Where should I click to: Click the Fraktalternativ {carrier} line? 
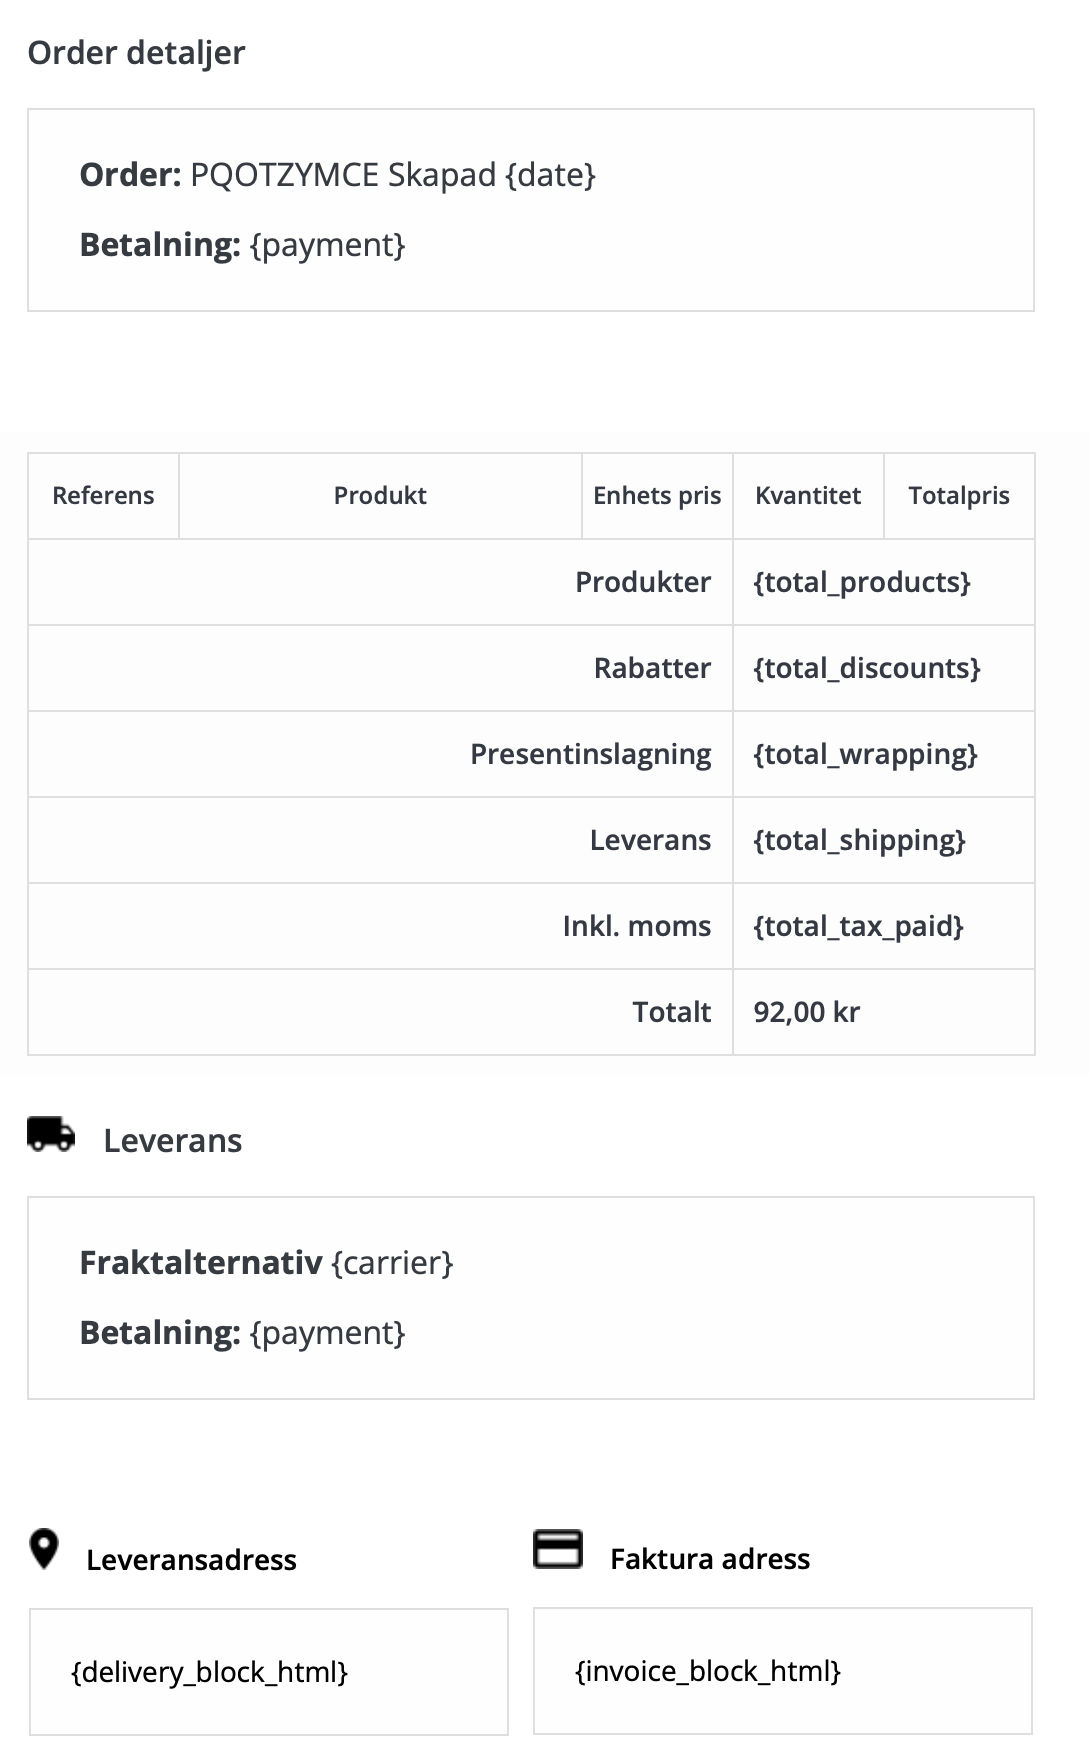pyautogui.click(x=266, y=1263)
